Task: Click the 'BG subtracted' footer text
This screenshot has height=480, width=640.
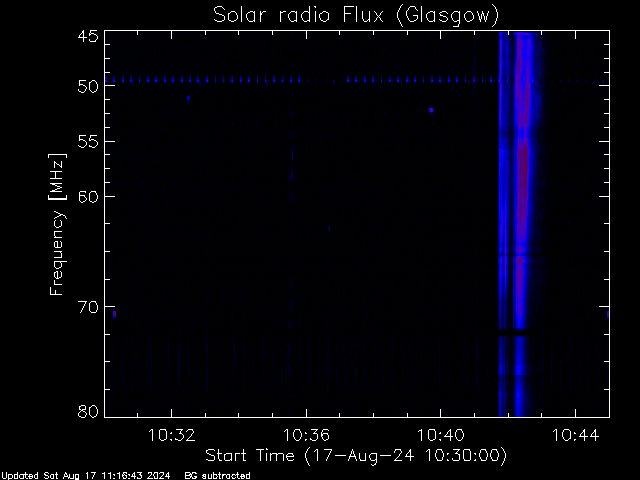Action: (x=217, y=476)
